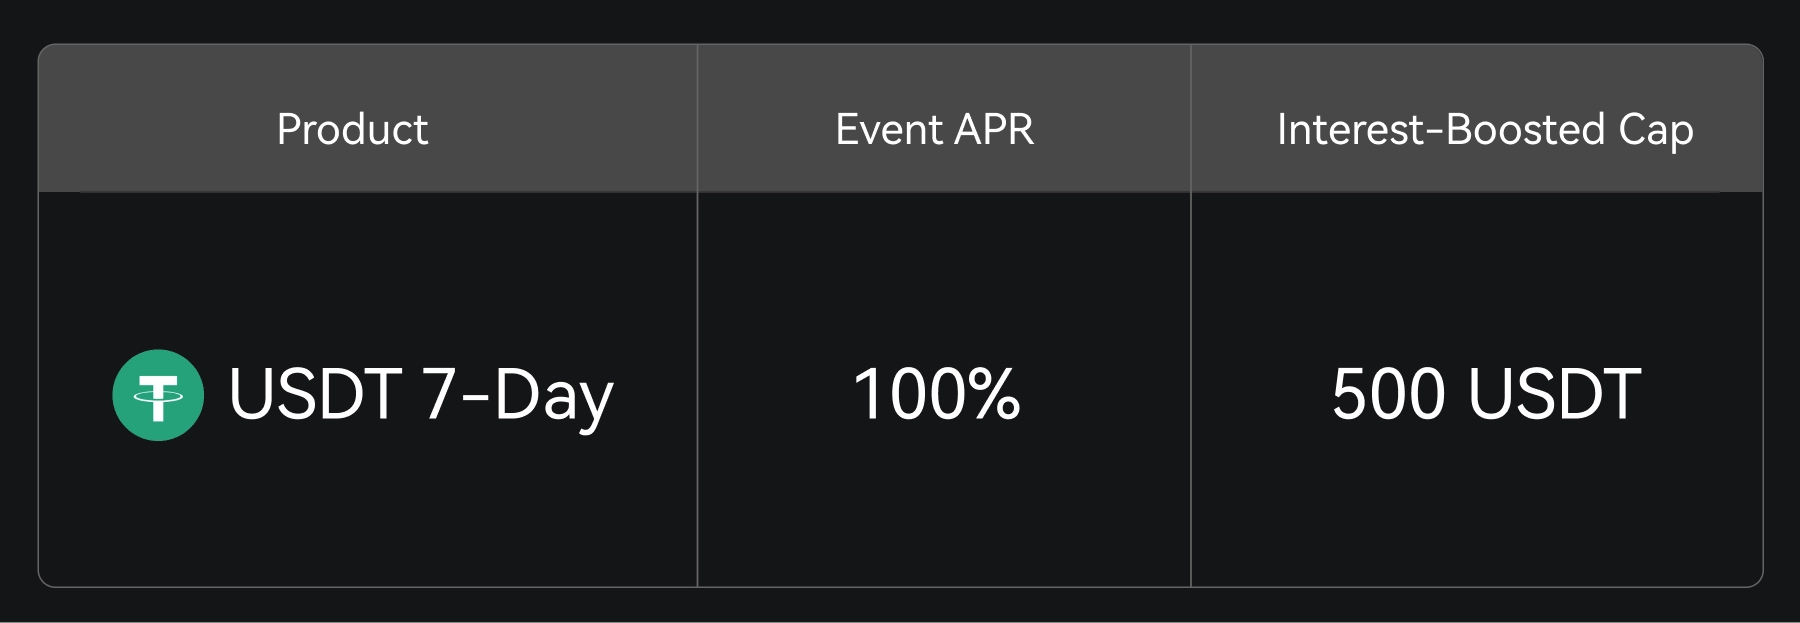Click divider between Product and Event APR

(x=697, y=390)
